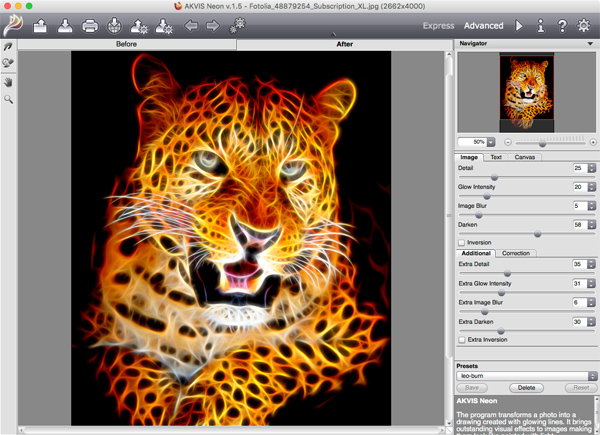Open the Canvas tab
Viewport: 600px width, 435px height.
pyautogui.click(x=525, y=157)
